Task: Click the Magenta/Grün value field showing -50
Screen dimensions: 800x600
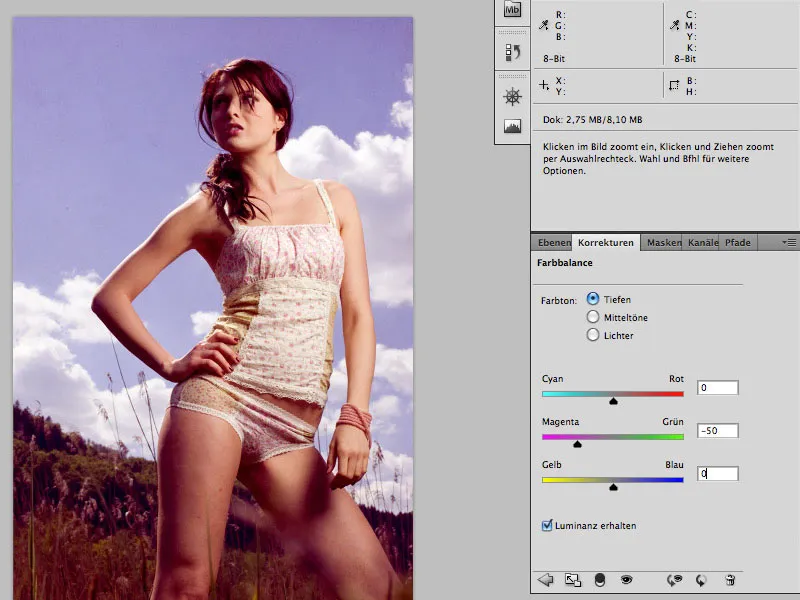Action: click(x=717, y=431)
